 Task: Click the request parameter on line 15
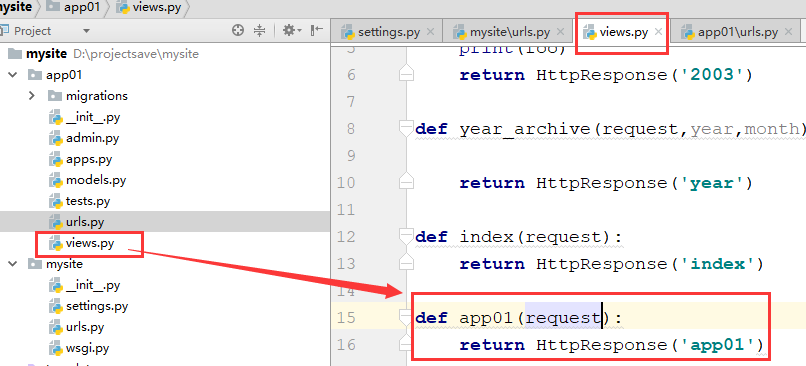[x=563, y=318]
